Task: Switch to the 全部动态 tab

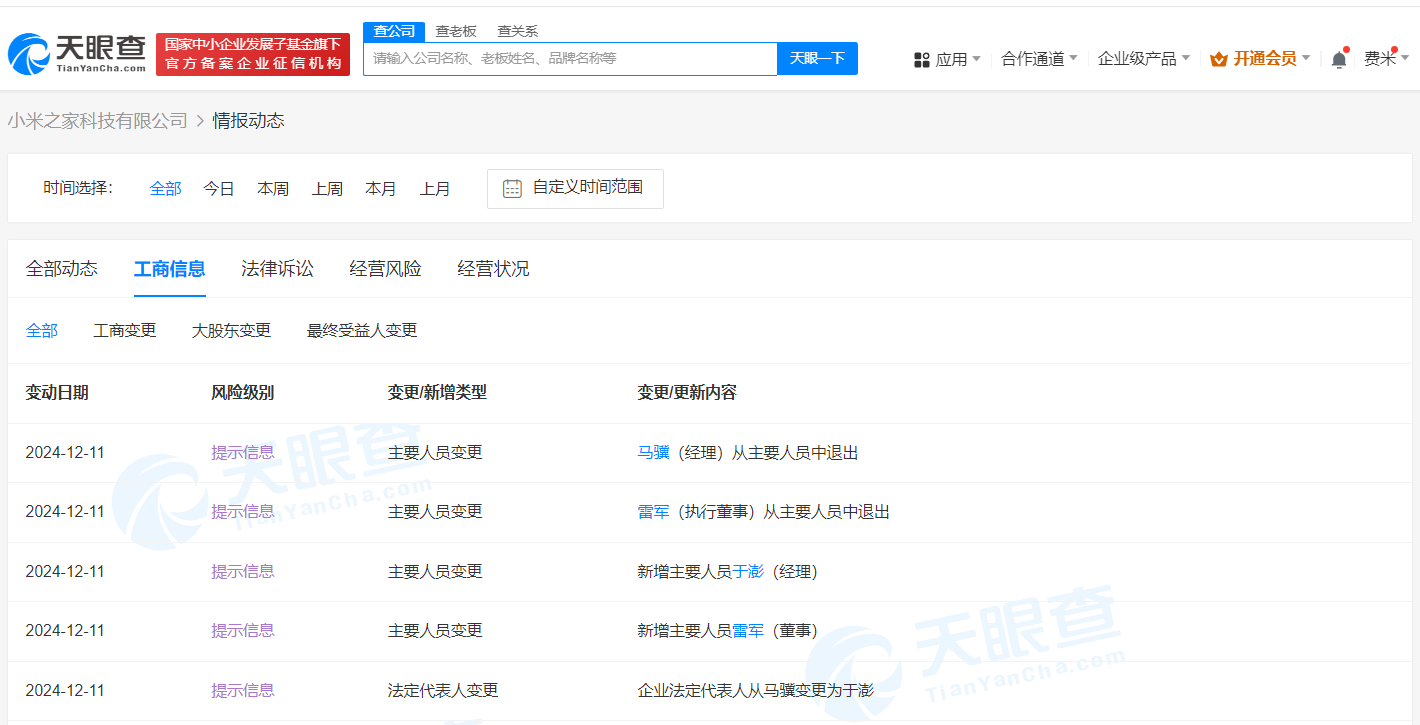Action: (x=62, y=268)
